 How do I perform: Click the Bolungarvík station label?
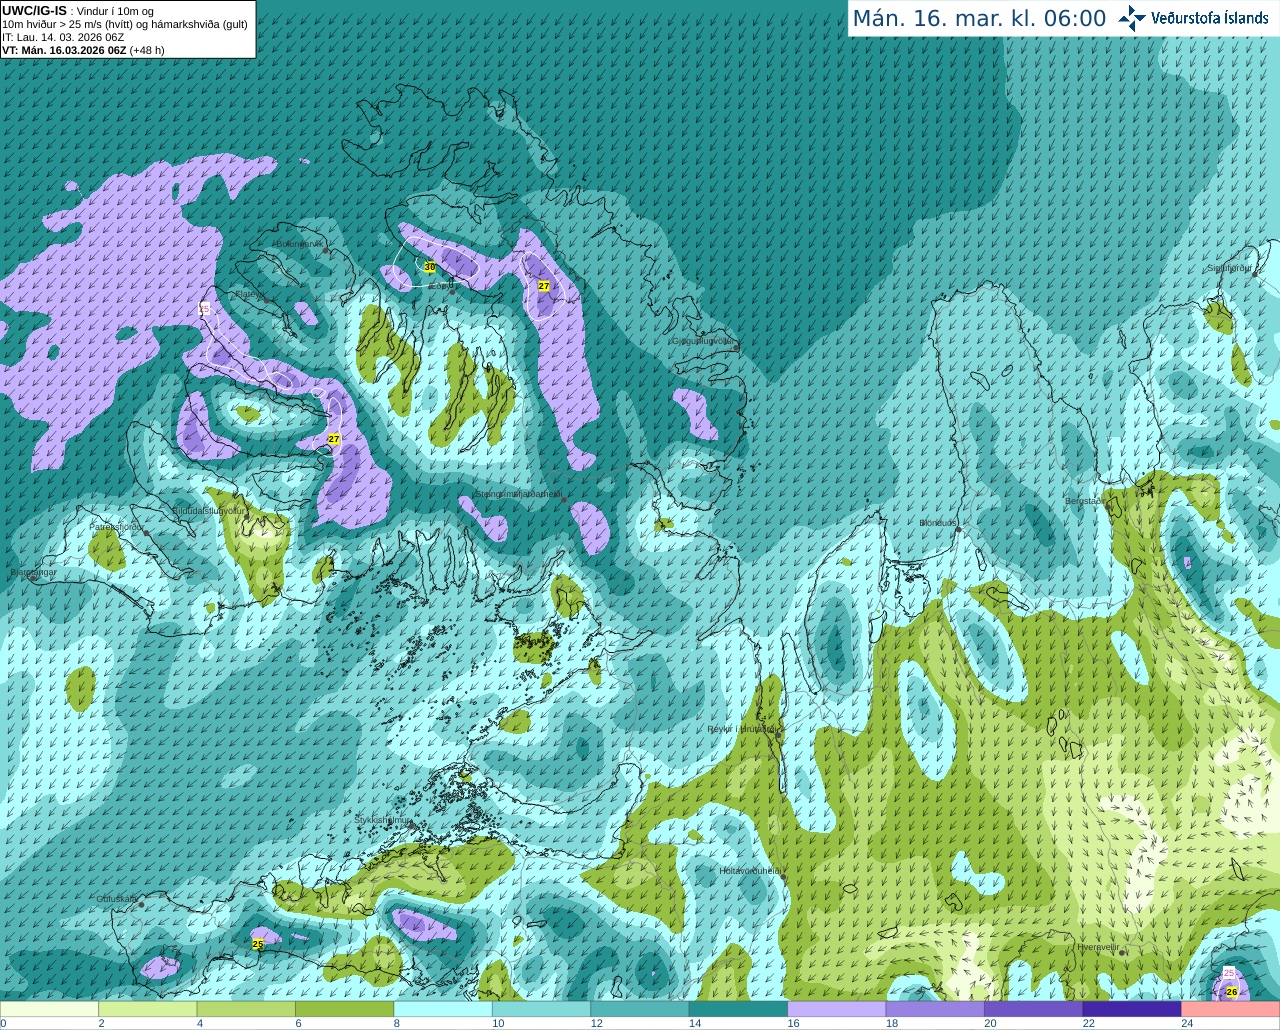[299, 244]
